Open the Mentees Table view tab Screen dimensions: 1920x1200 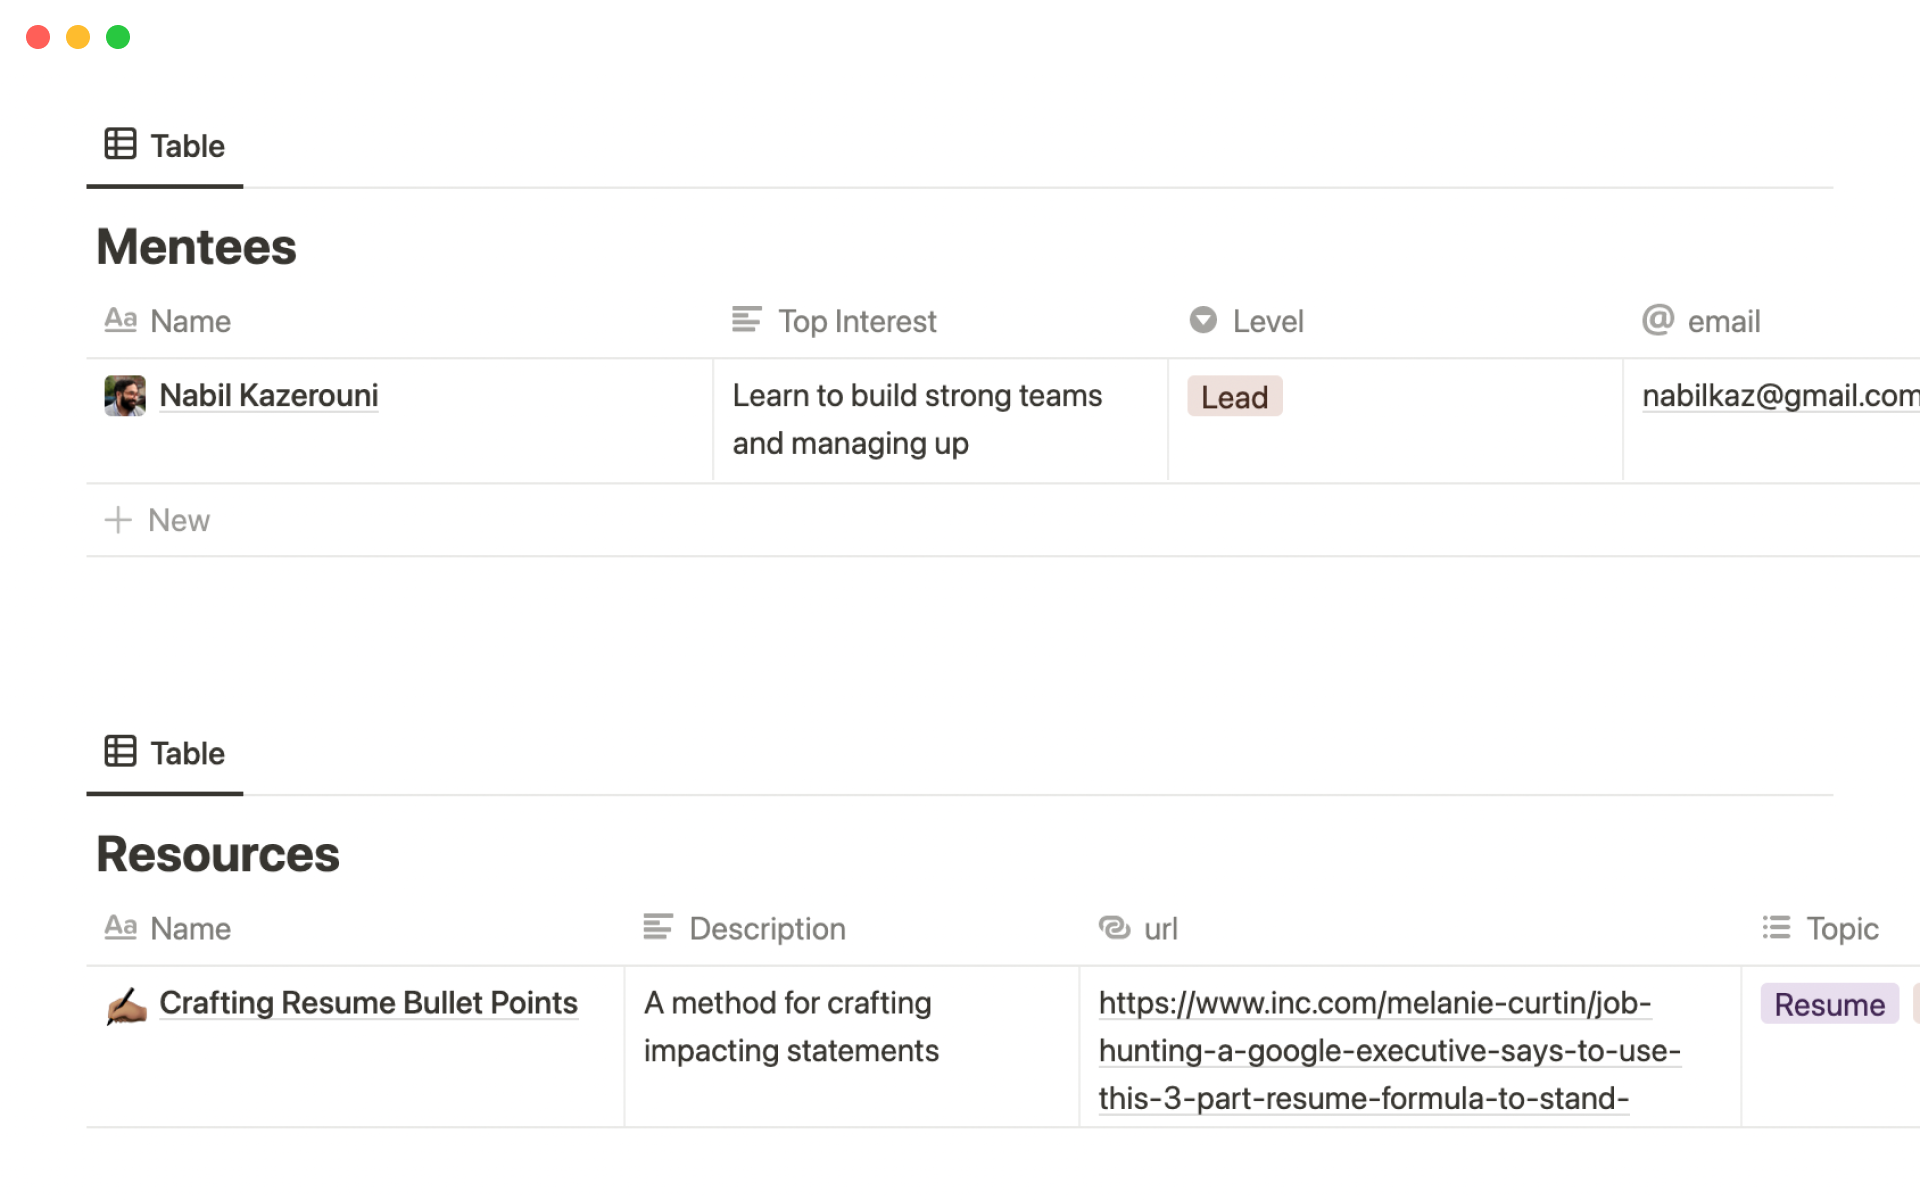(166, 146)
